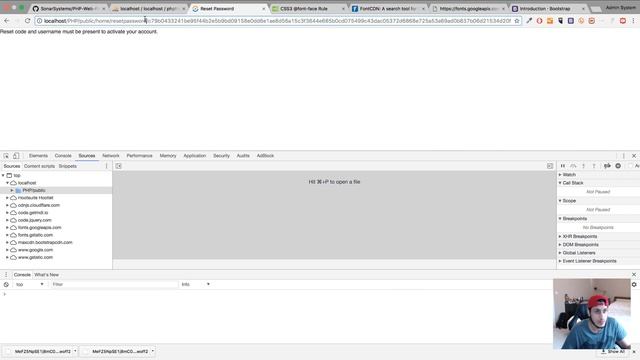The height and width of the screenshot is (360, 640).
Task: Reload the page with refresh icon
Action: 27,21
